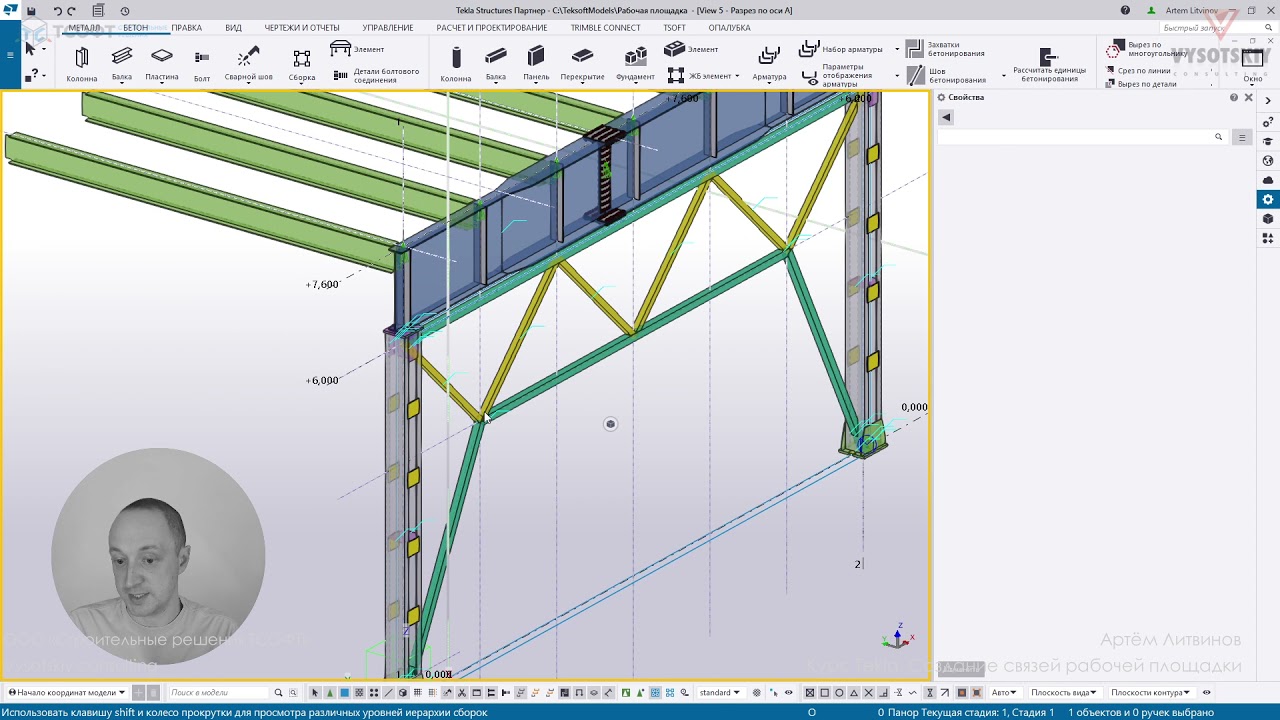Open the Плоскости контура dropdown
1280x720 pixels.
pyautogui.click(x=1151, y=692)
